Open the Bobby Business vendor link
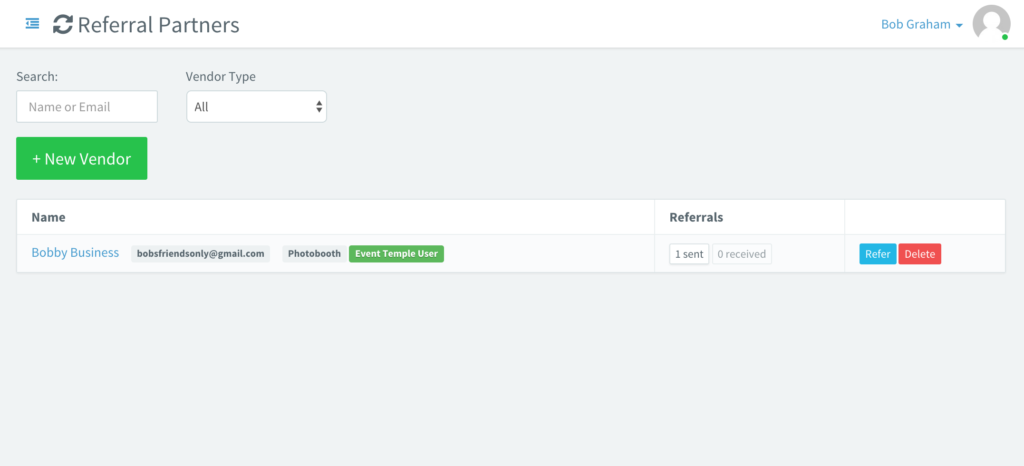Viewport: 1024px width, 466px height. [75, 253]
